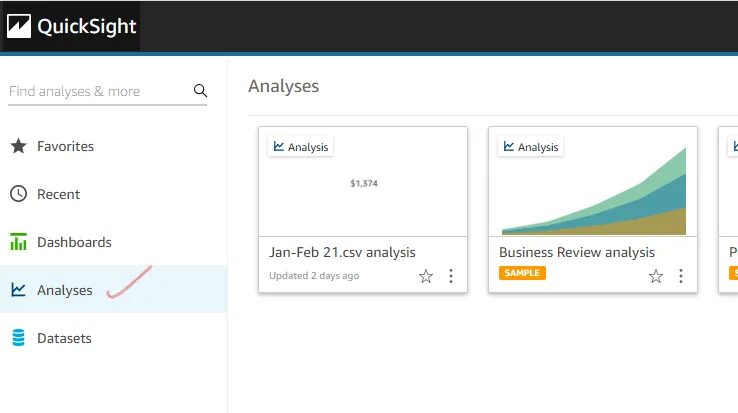Click the Jan-Feb 21.csv $1,374 thumbnail preview
This screenshot has height=413, width=738.
(363, 183)
